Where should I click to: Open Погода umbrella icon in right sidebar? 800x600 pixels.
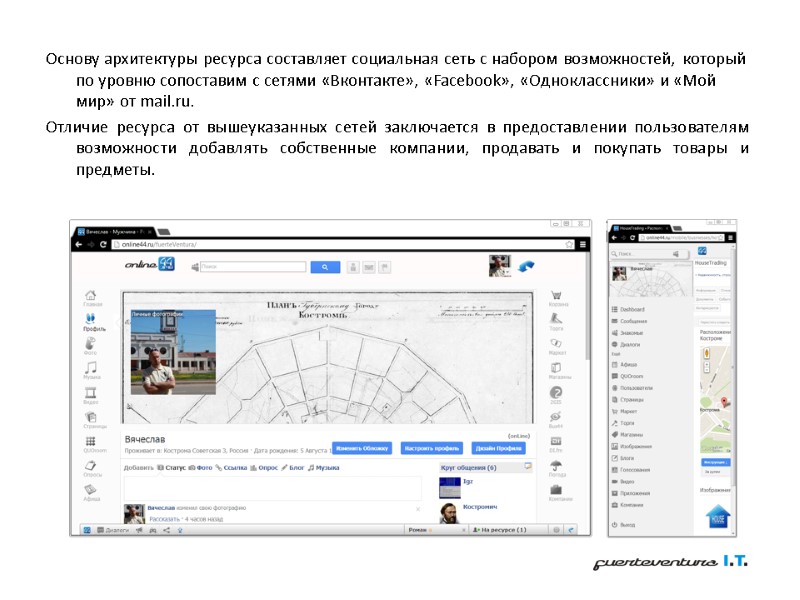pos(556,465)
